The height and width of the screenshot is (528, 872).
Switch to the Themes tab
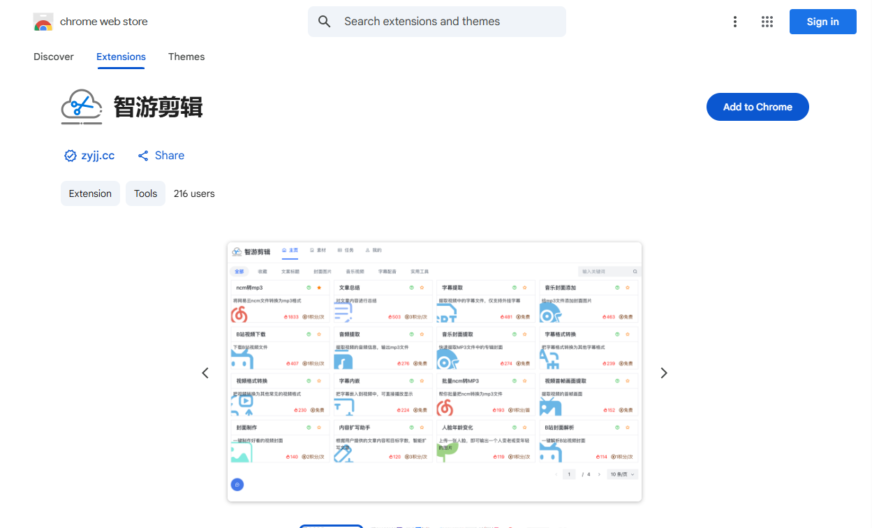pyautogui.click(x=186, y=57)
